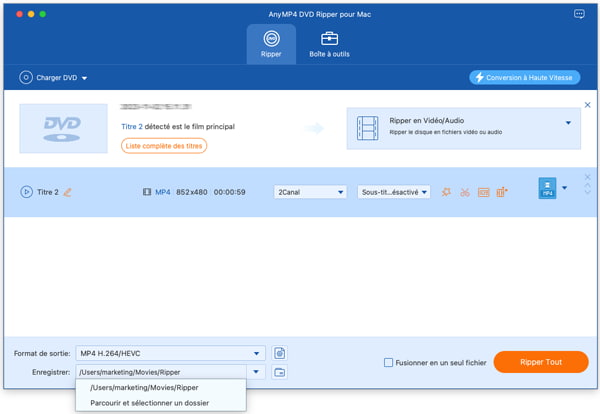Open the effects enhancement star icon
This screenshot has height=414, width=600.
coord(446,192)
